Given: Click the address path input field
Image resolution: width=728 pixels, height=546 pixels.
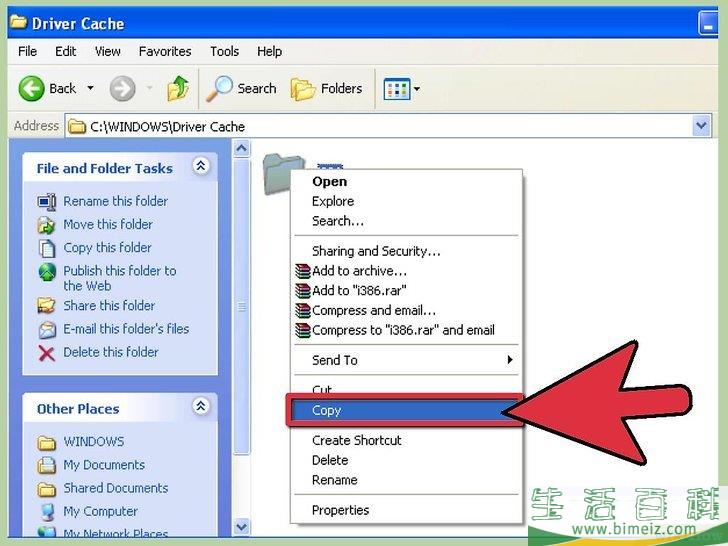Looking at the screenshot, I should pyautogui.click(x=380, y=127).
